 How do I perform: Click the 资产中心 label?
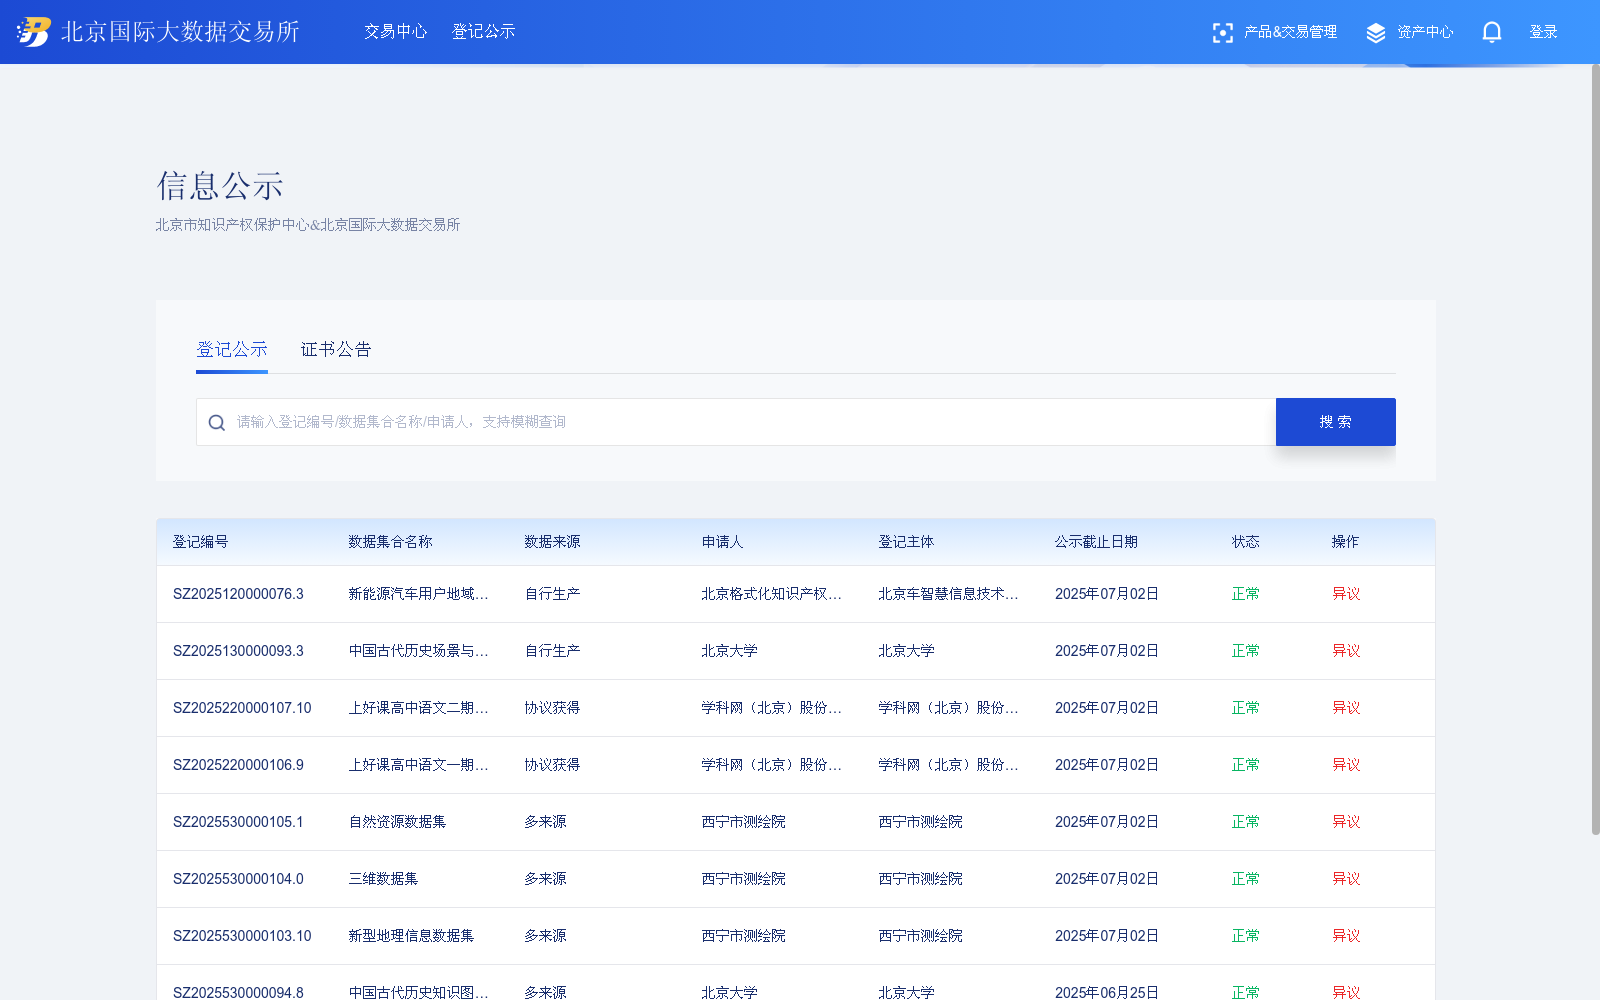[x=1425, y=32]
